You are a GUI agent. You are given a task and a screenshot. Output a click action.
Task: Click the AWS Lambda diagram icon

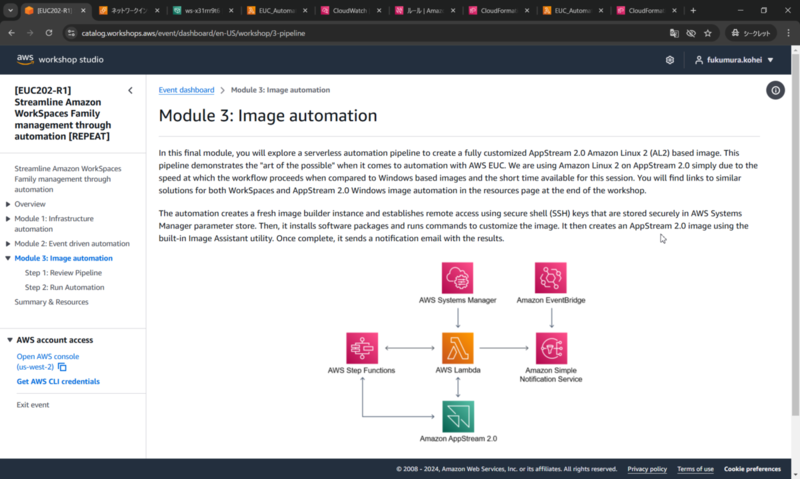458,348
